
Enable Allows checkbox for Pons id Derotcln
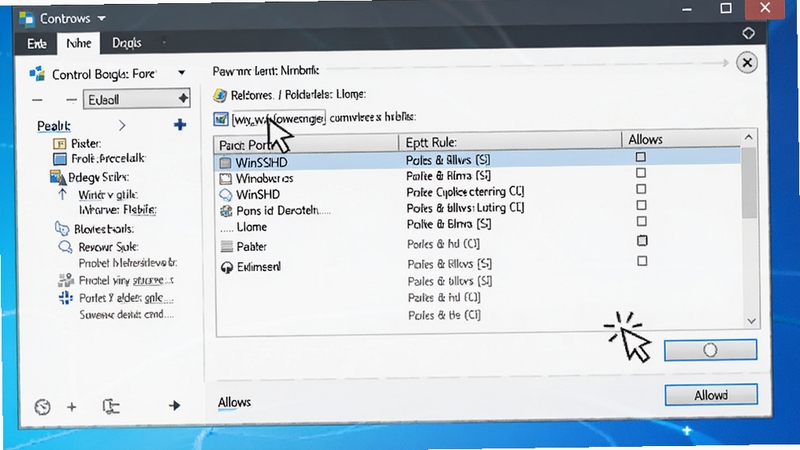[x=641, y=205]
